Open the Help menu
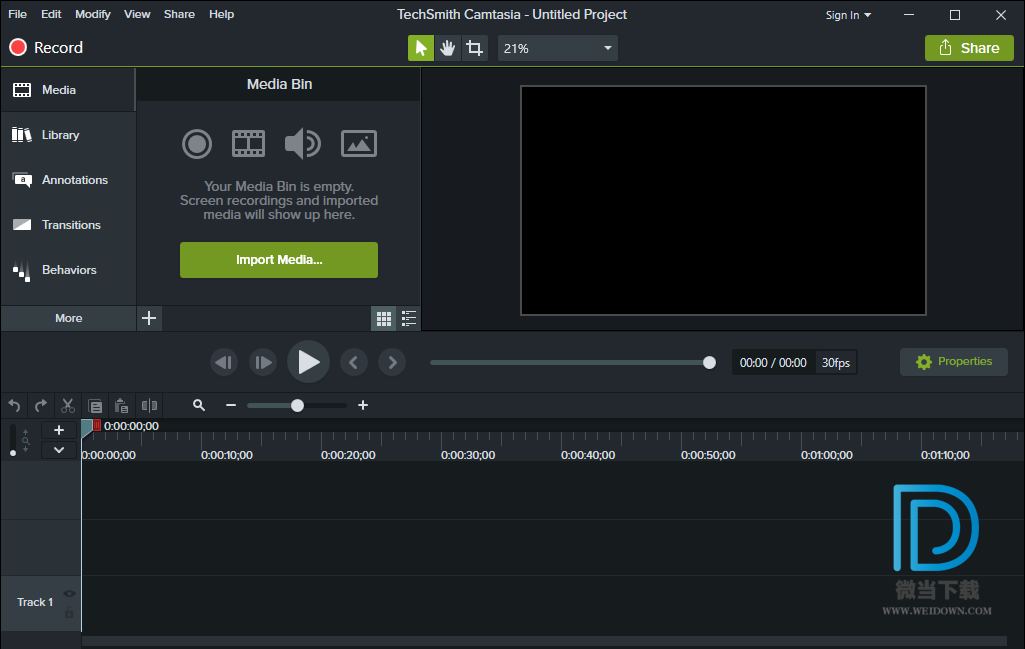The image size is (1025, 649). pos(222,14)
